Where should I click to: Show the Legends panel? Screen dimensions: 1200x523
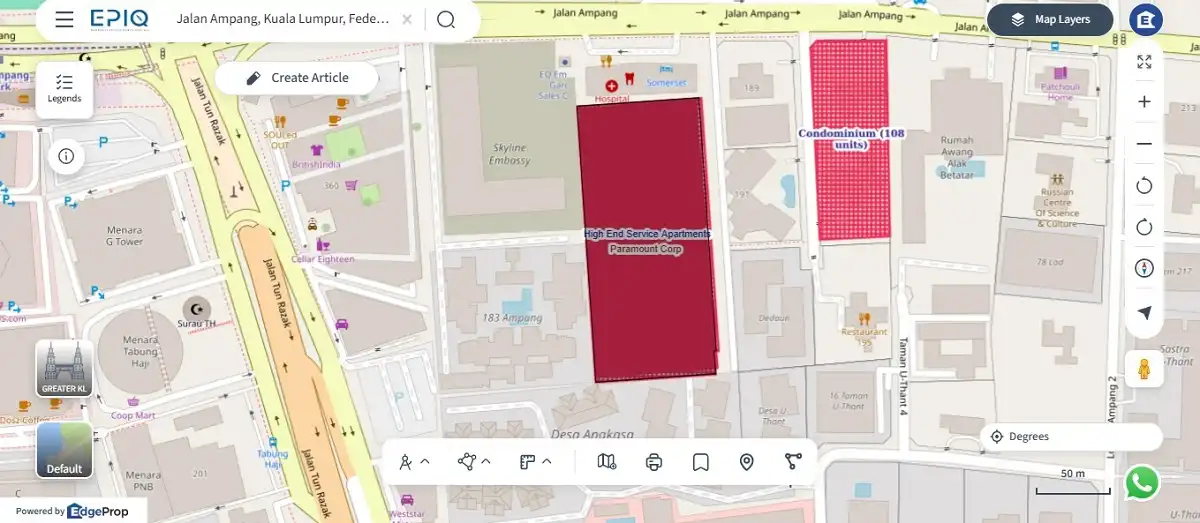pos(64,89)
